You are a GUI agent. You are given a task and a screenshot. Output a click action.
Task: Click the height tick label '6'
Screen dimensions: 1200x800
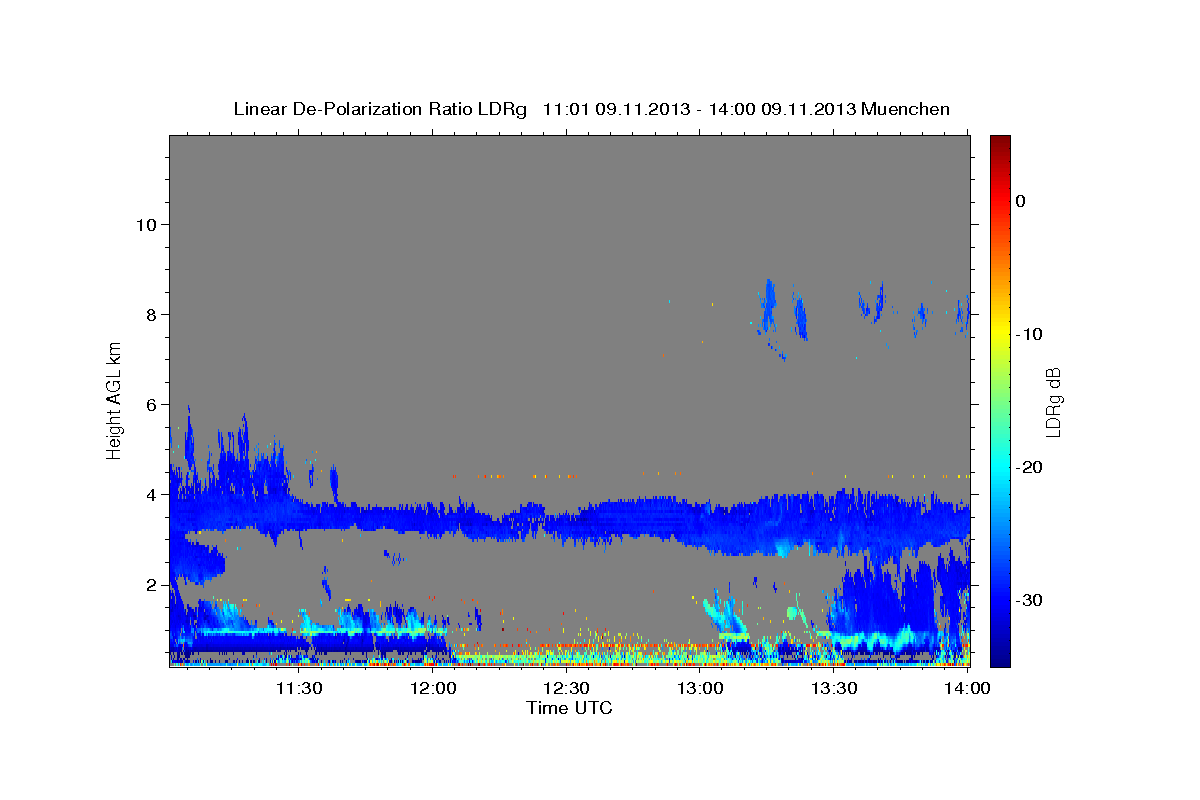pos(151,405)
